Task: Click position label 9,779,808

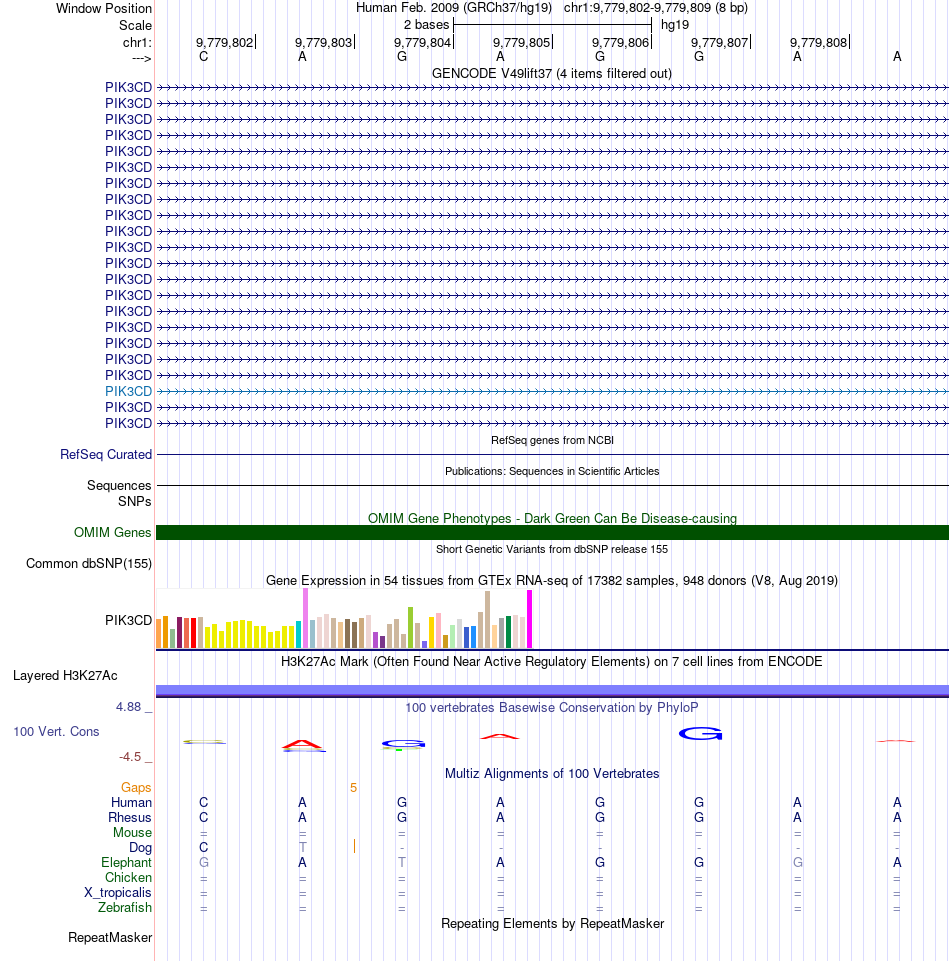Action: (x=818, y=42)
